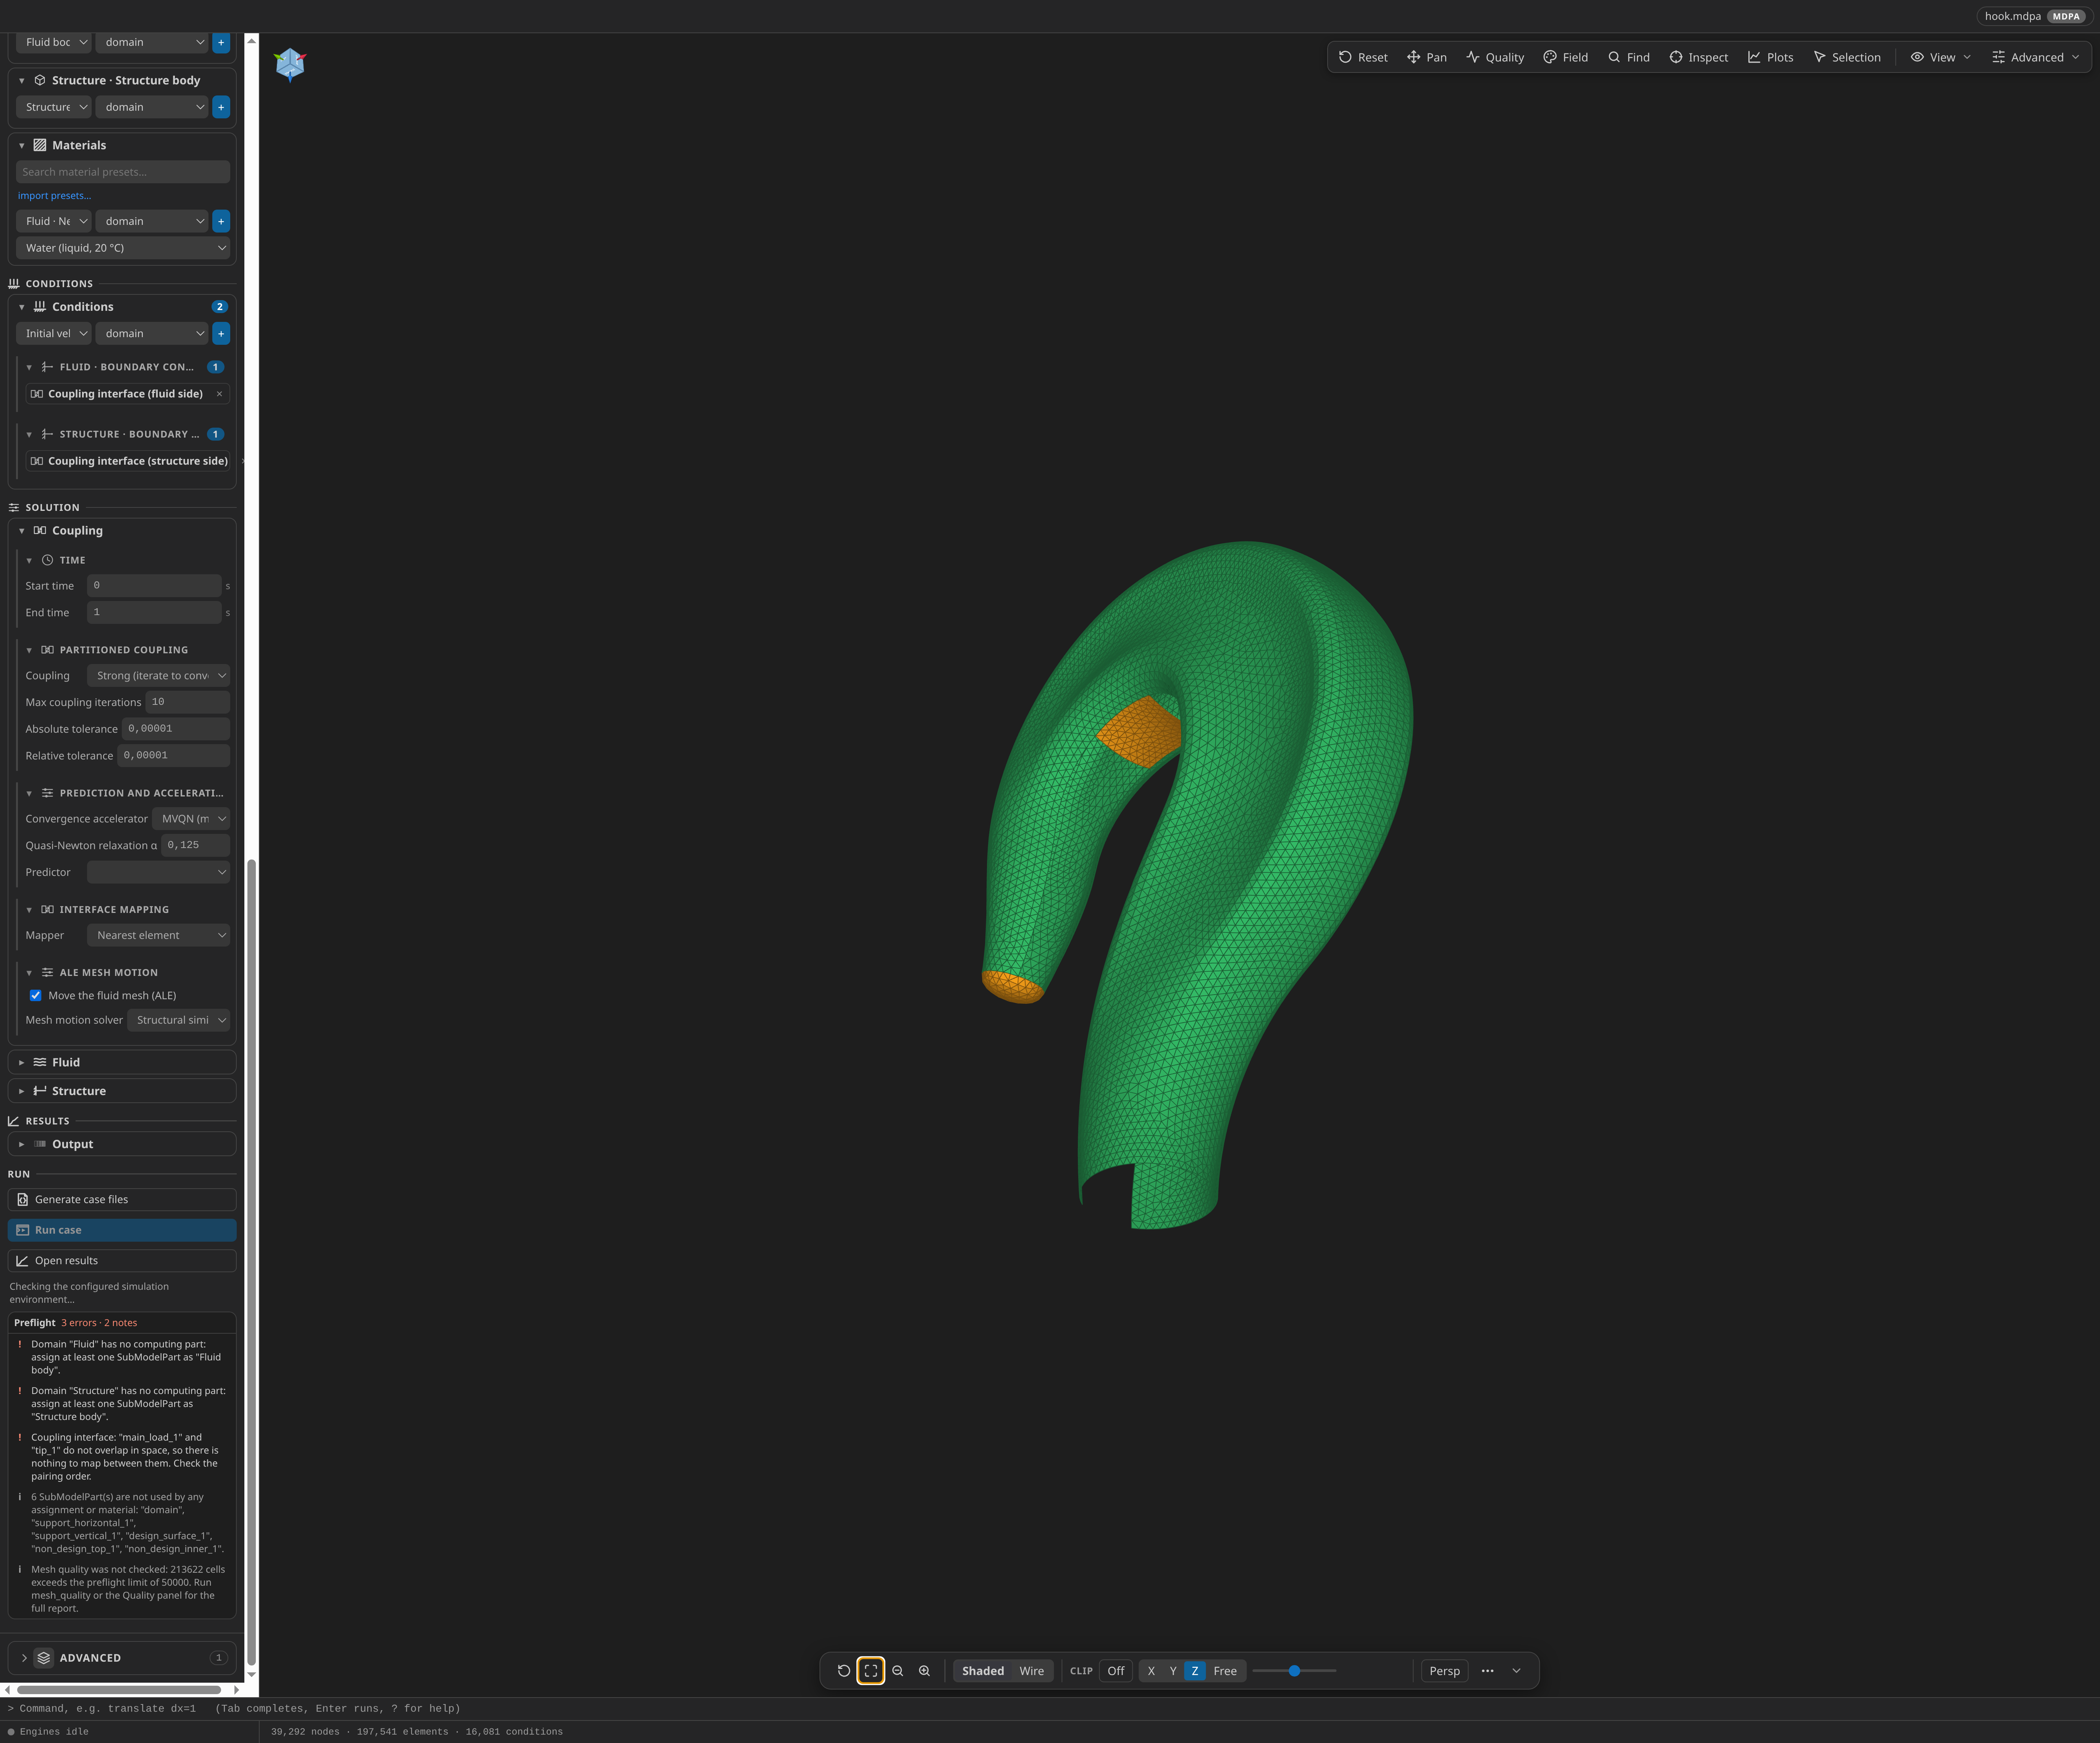This screenshot has height=1743, width=2100.
Task: Open the Water (liquid, 20 °C) material dropdown
Action: tap(123, 248)
